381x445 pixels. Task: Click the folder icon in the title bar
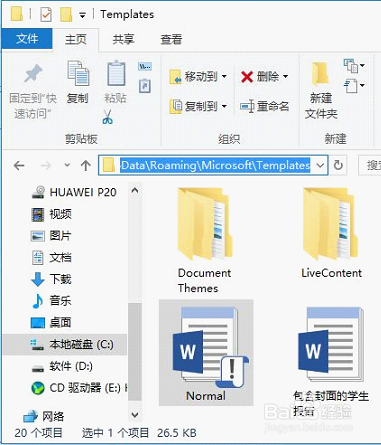[17, 14]
